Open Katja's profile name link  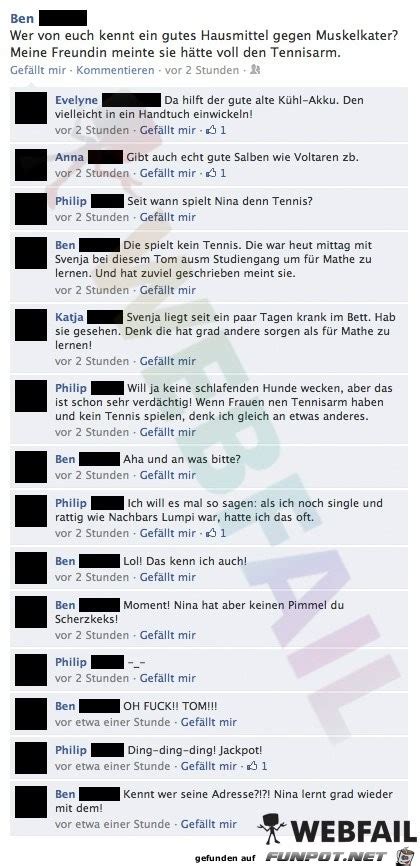point(69,318)
